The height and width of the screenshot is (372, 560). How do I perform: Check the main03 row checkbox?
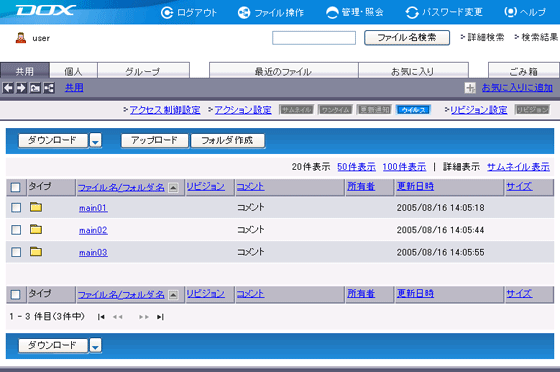16,252
